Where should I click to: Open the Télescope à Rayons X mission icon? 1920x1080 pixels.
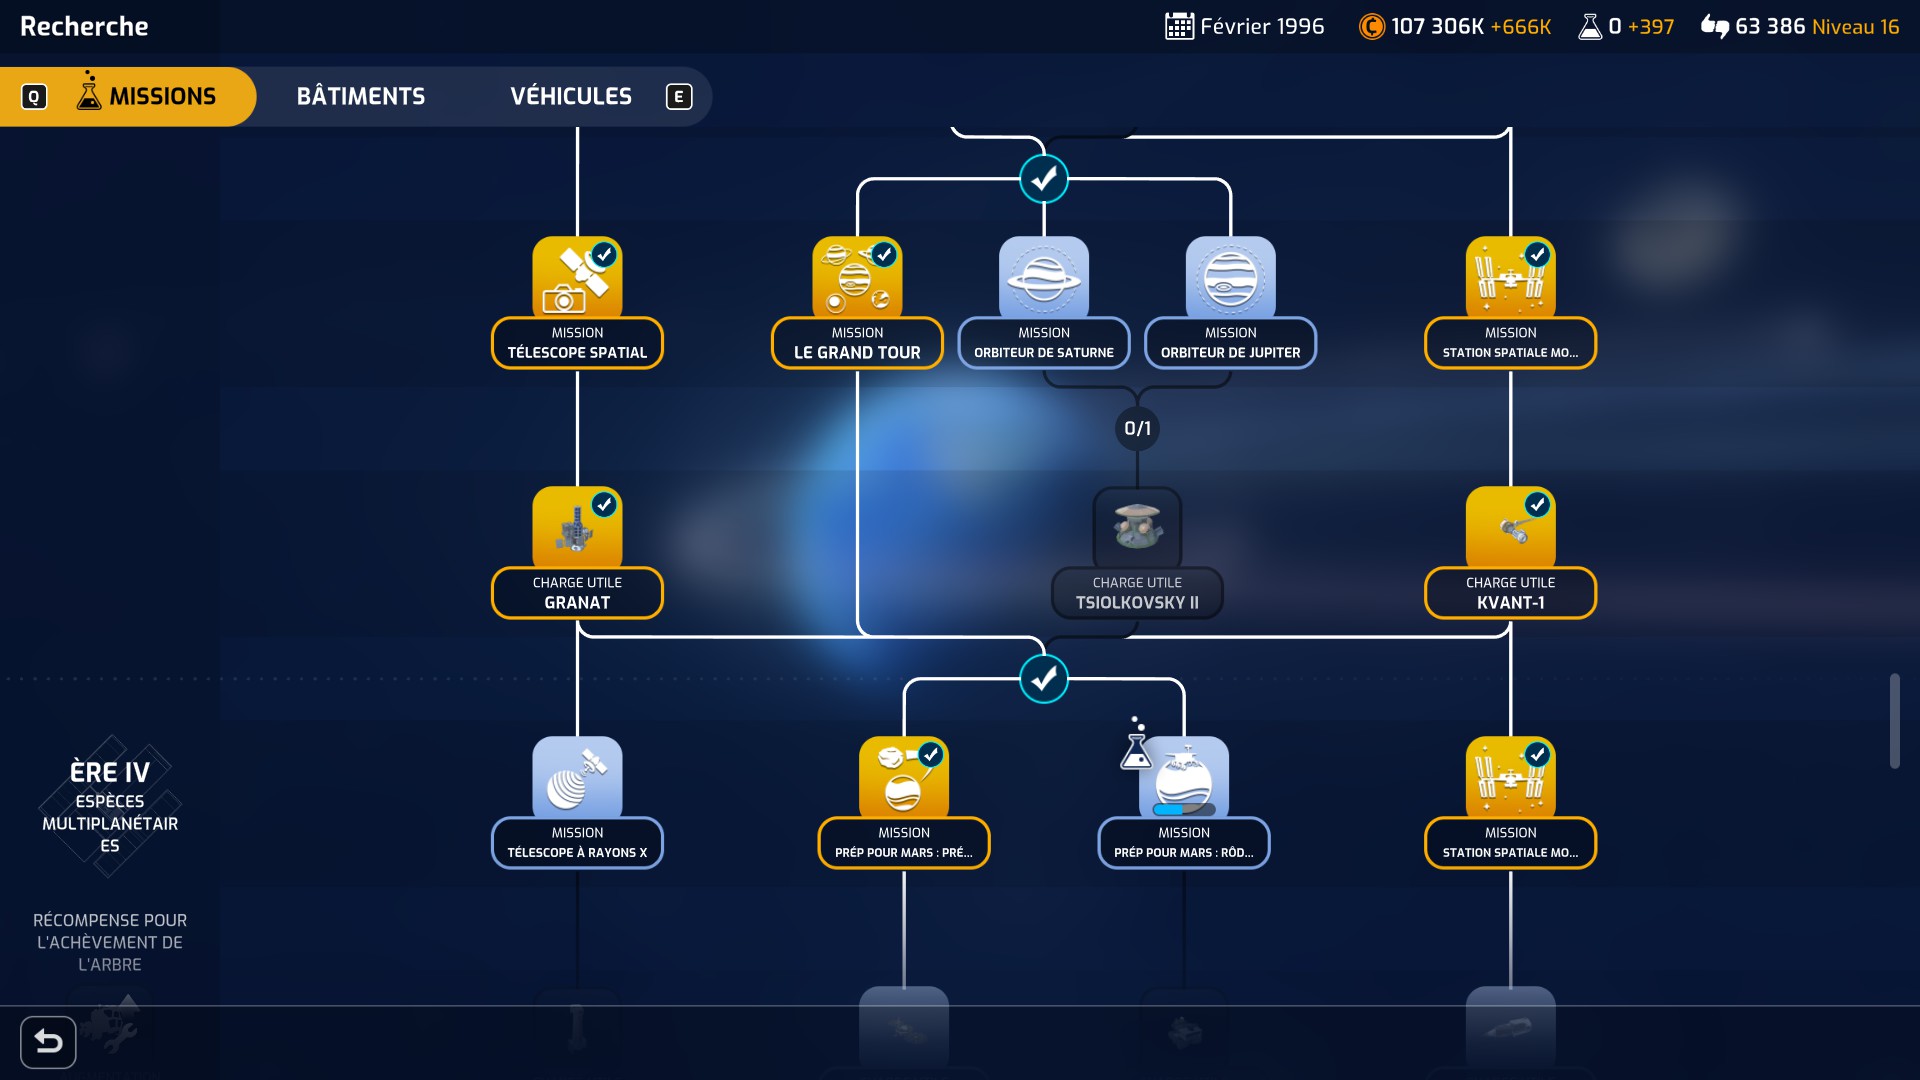577,779
